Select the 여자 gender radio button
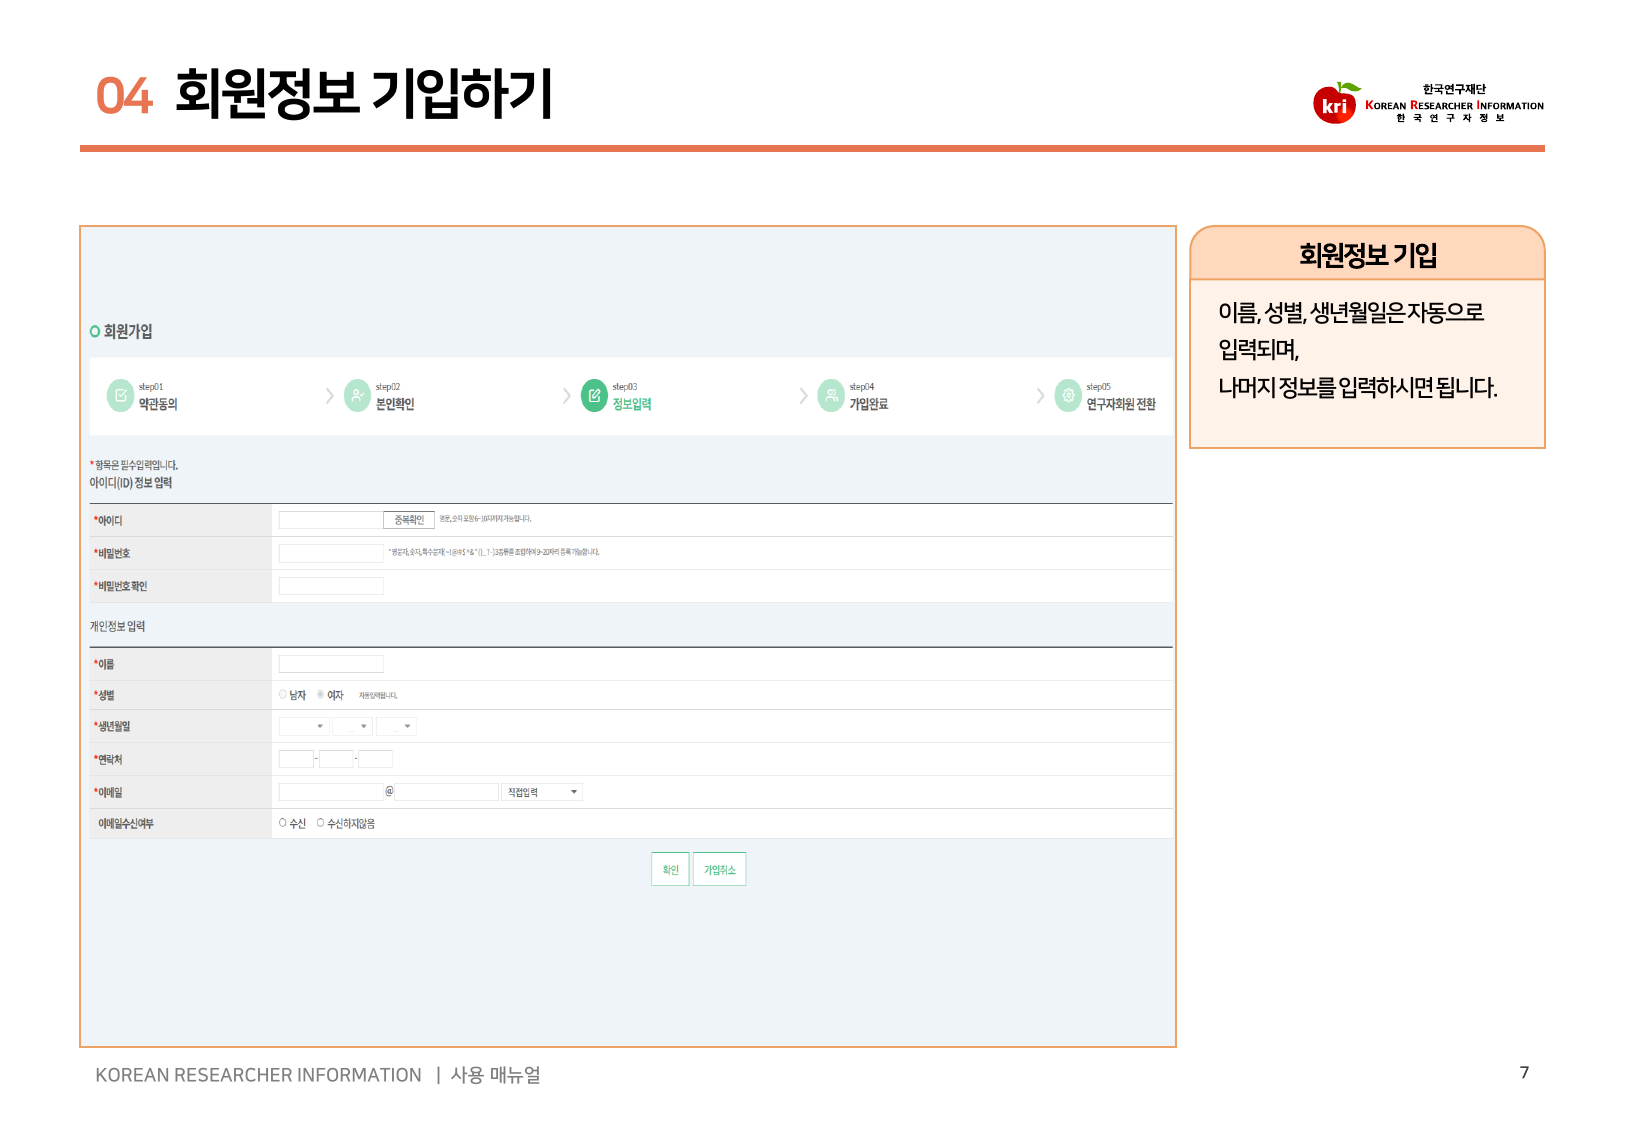Screen dimensions: 1626x1125 321,694
